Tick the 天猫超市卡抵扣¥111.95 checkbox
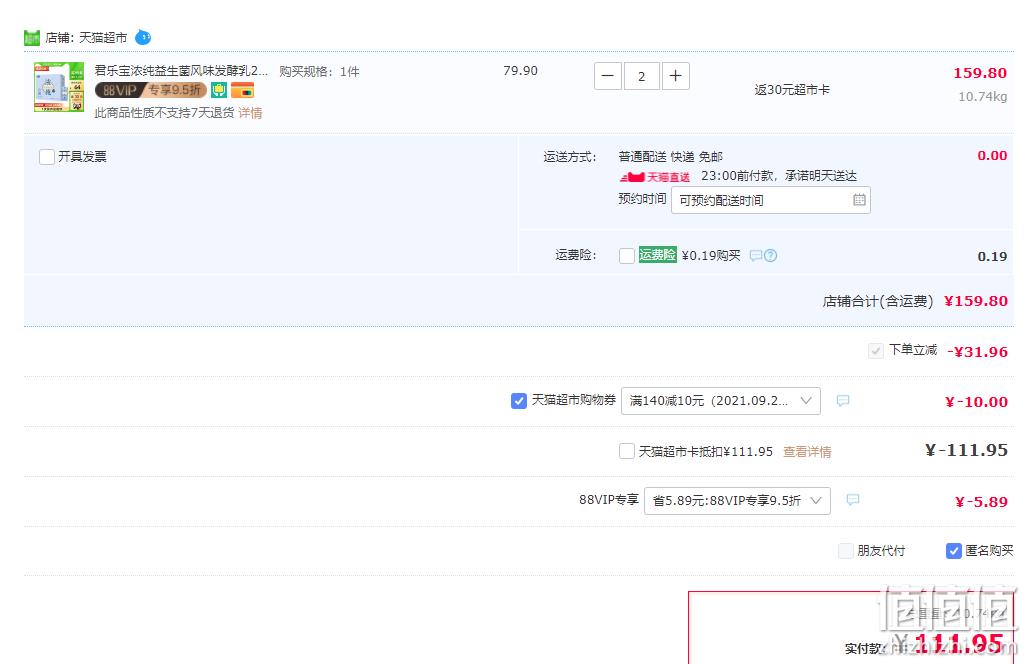 pos(627,451)
